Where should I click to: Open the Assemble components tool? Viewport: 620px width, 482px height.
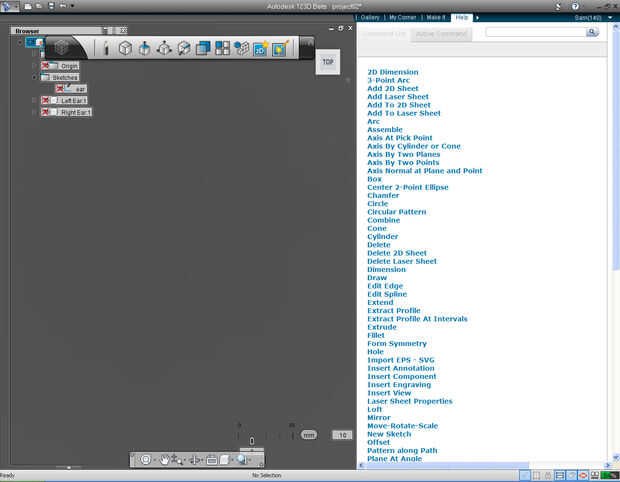(242, 48)
